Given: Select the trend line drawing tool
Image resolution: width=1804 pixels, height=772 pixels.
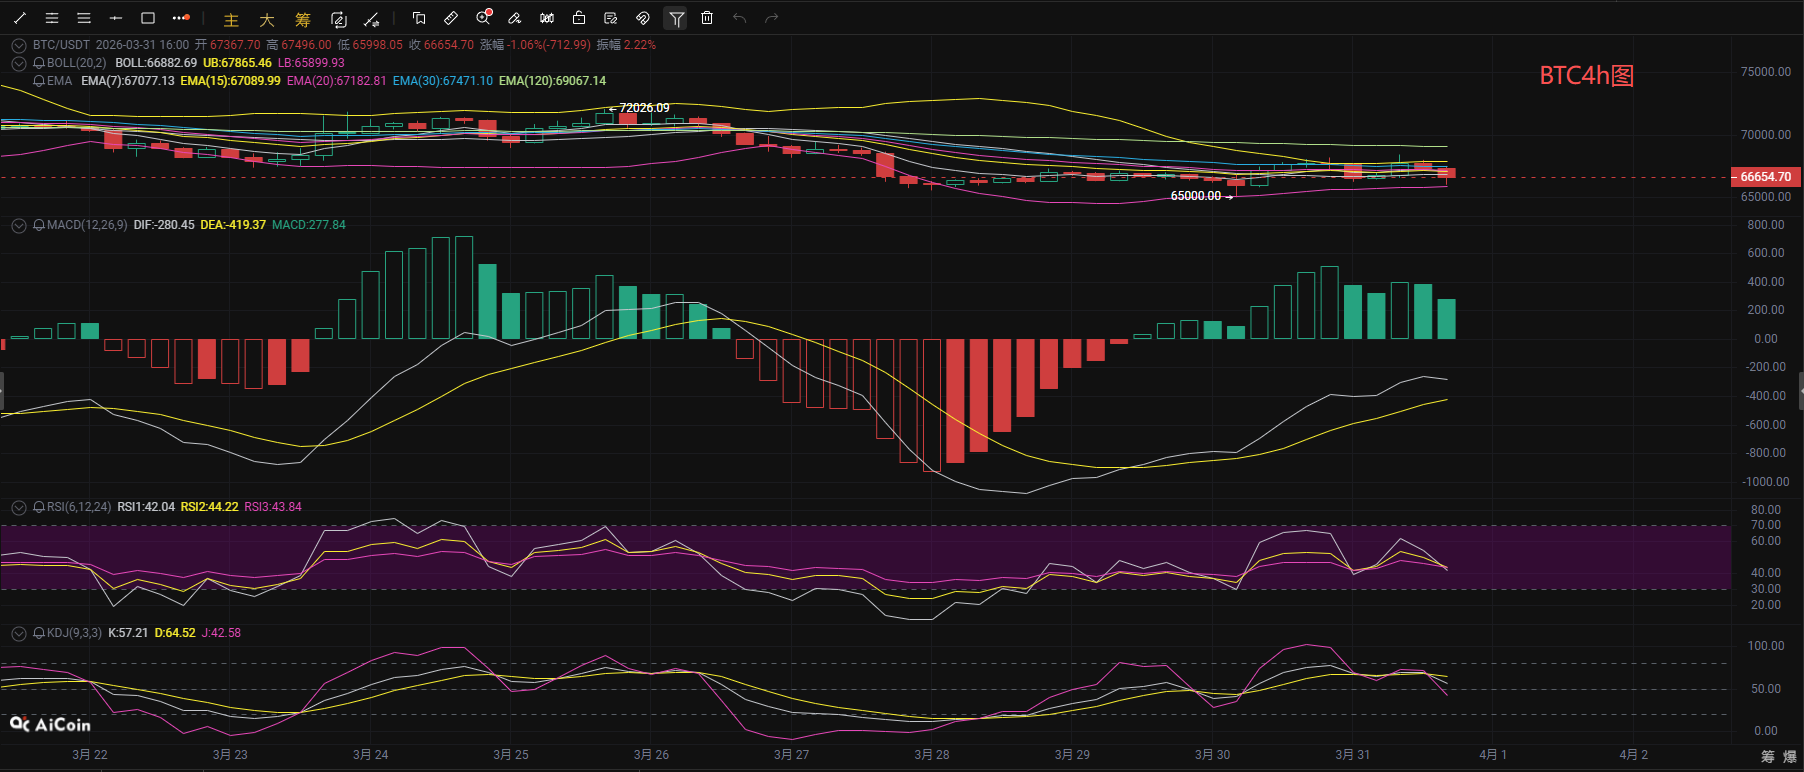Looking at the screenshot, I should 20,18.
